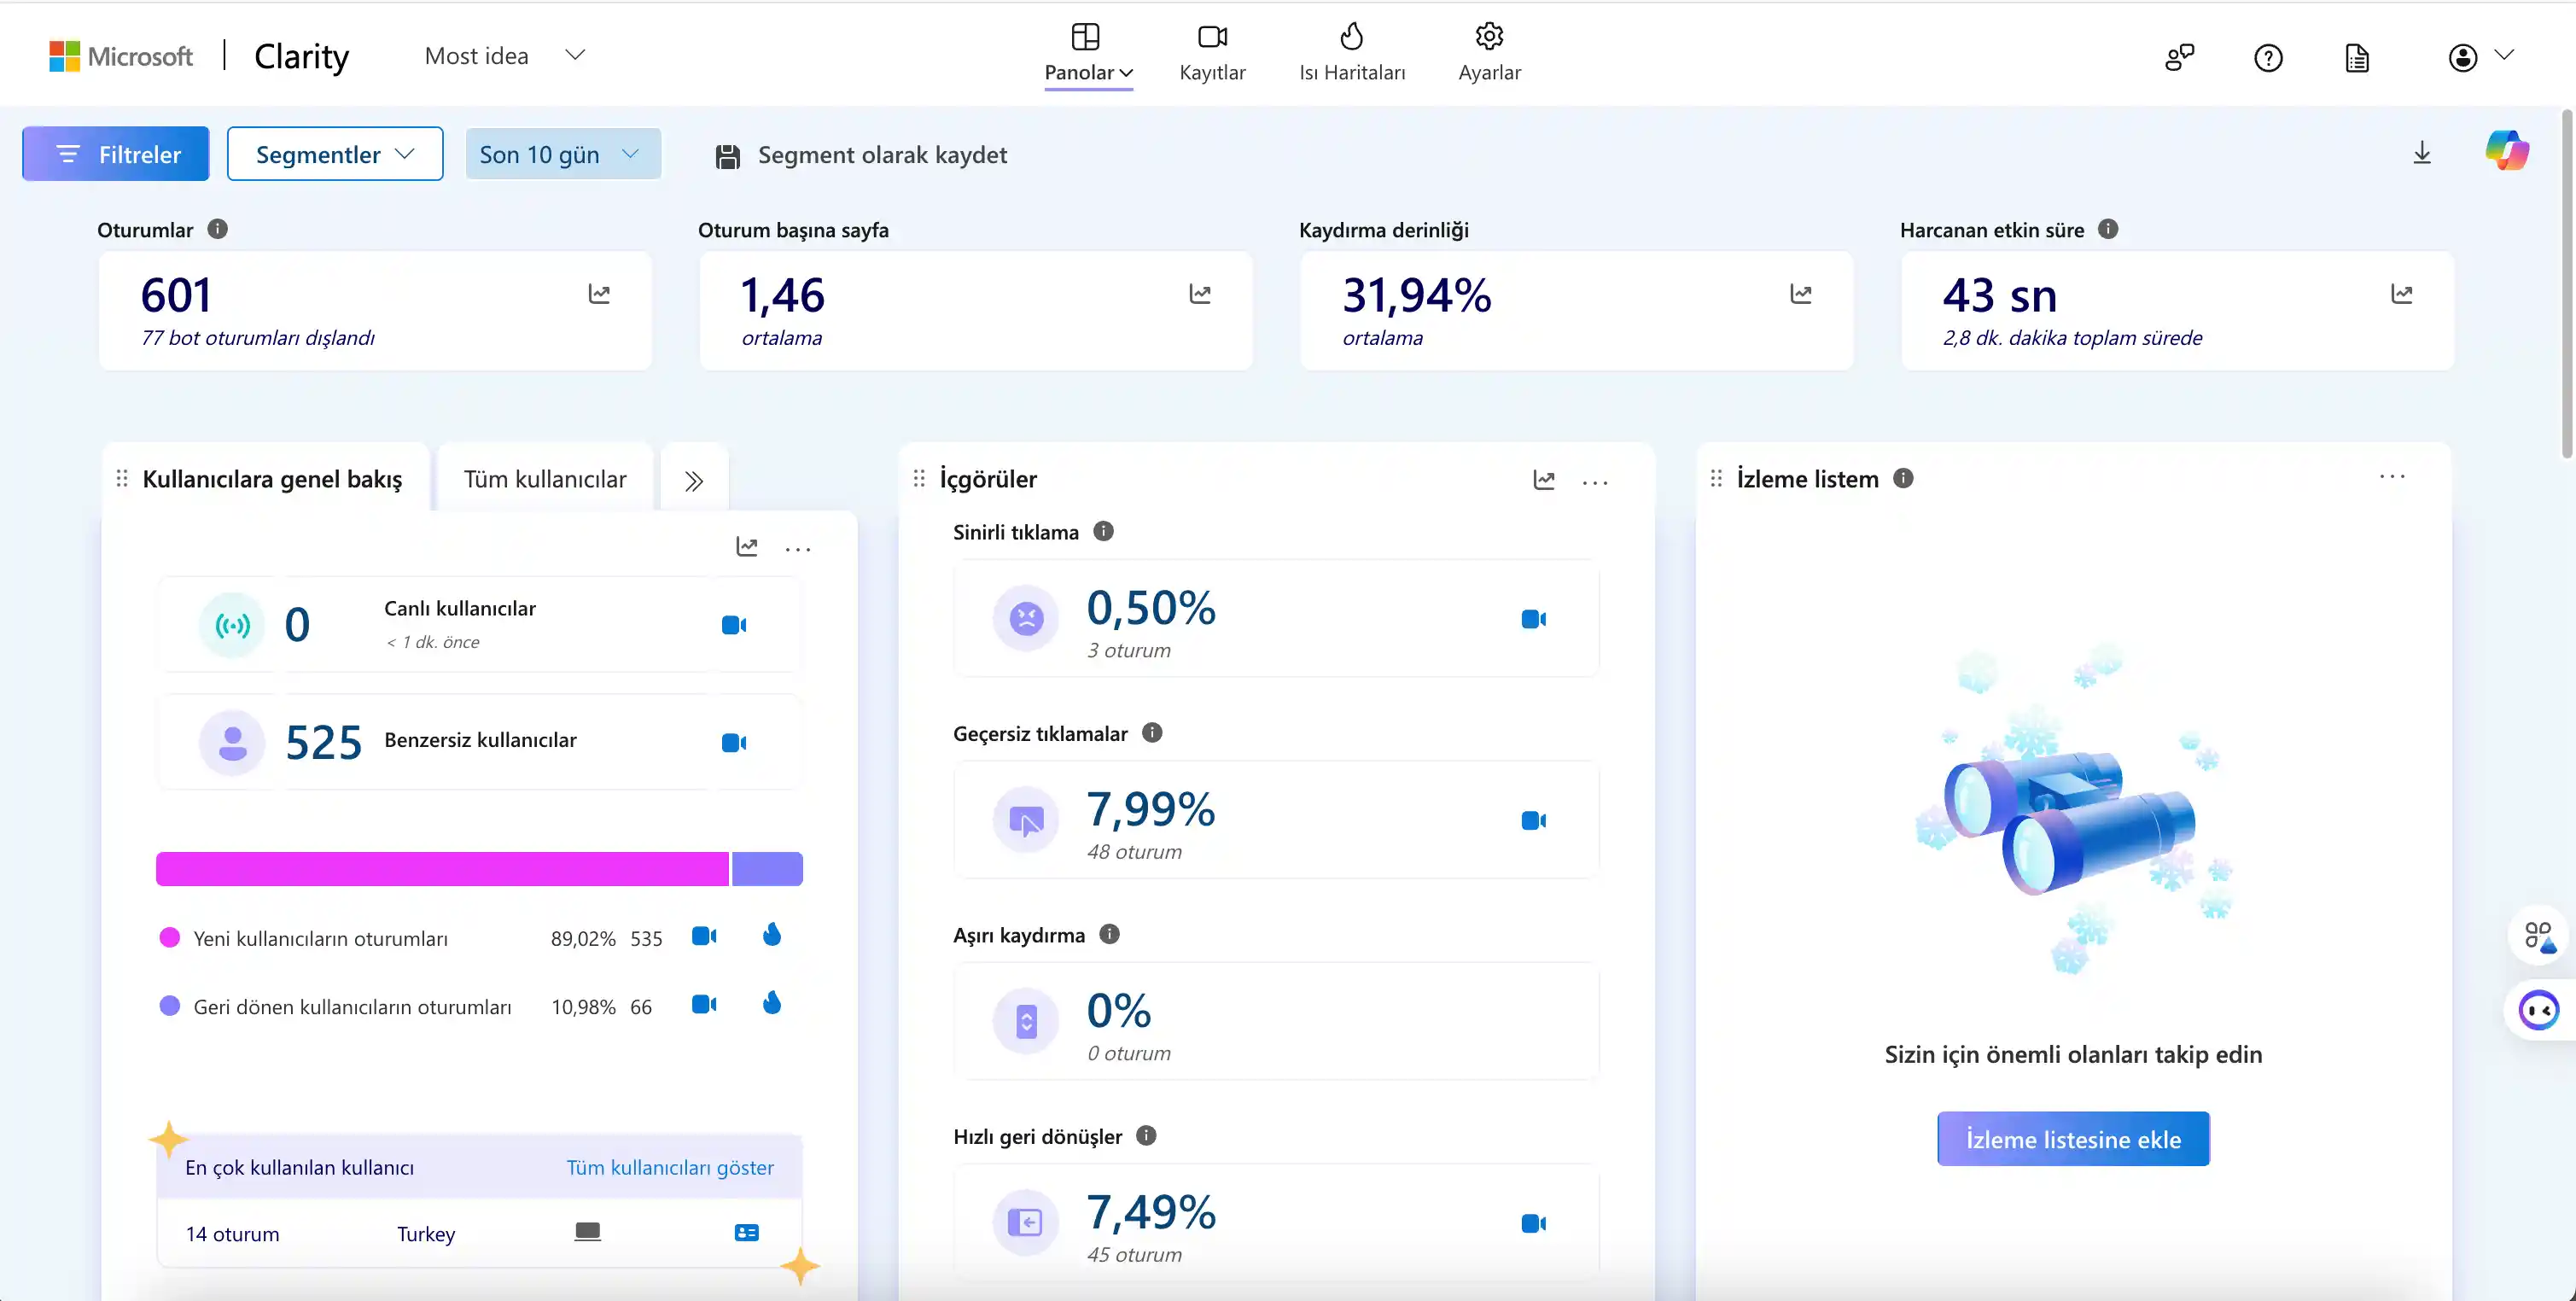
Task: Click the page vertical scrollbar
Action: click(2568, 285)
